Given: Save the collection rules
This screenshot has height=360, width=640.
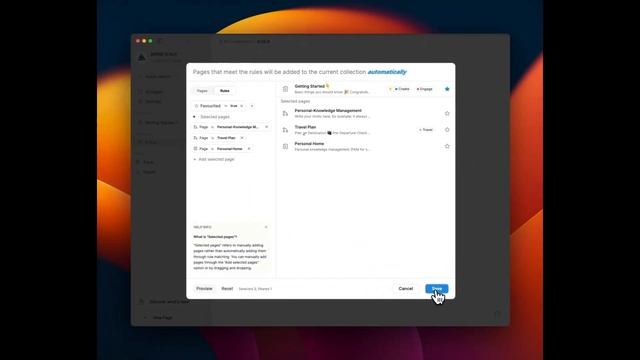Looking at the screenshot, I should click(437, 289).
